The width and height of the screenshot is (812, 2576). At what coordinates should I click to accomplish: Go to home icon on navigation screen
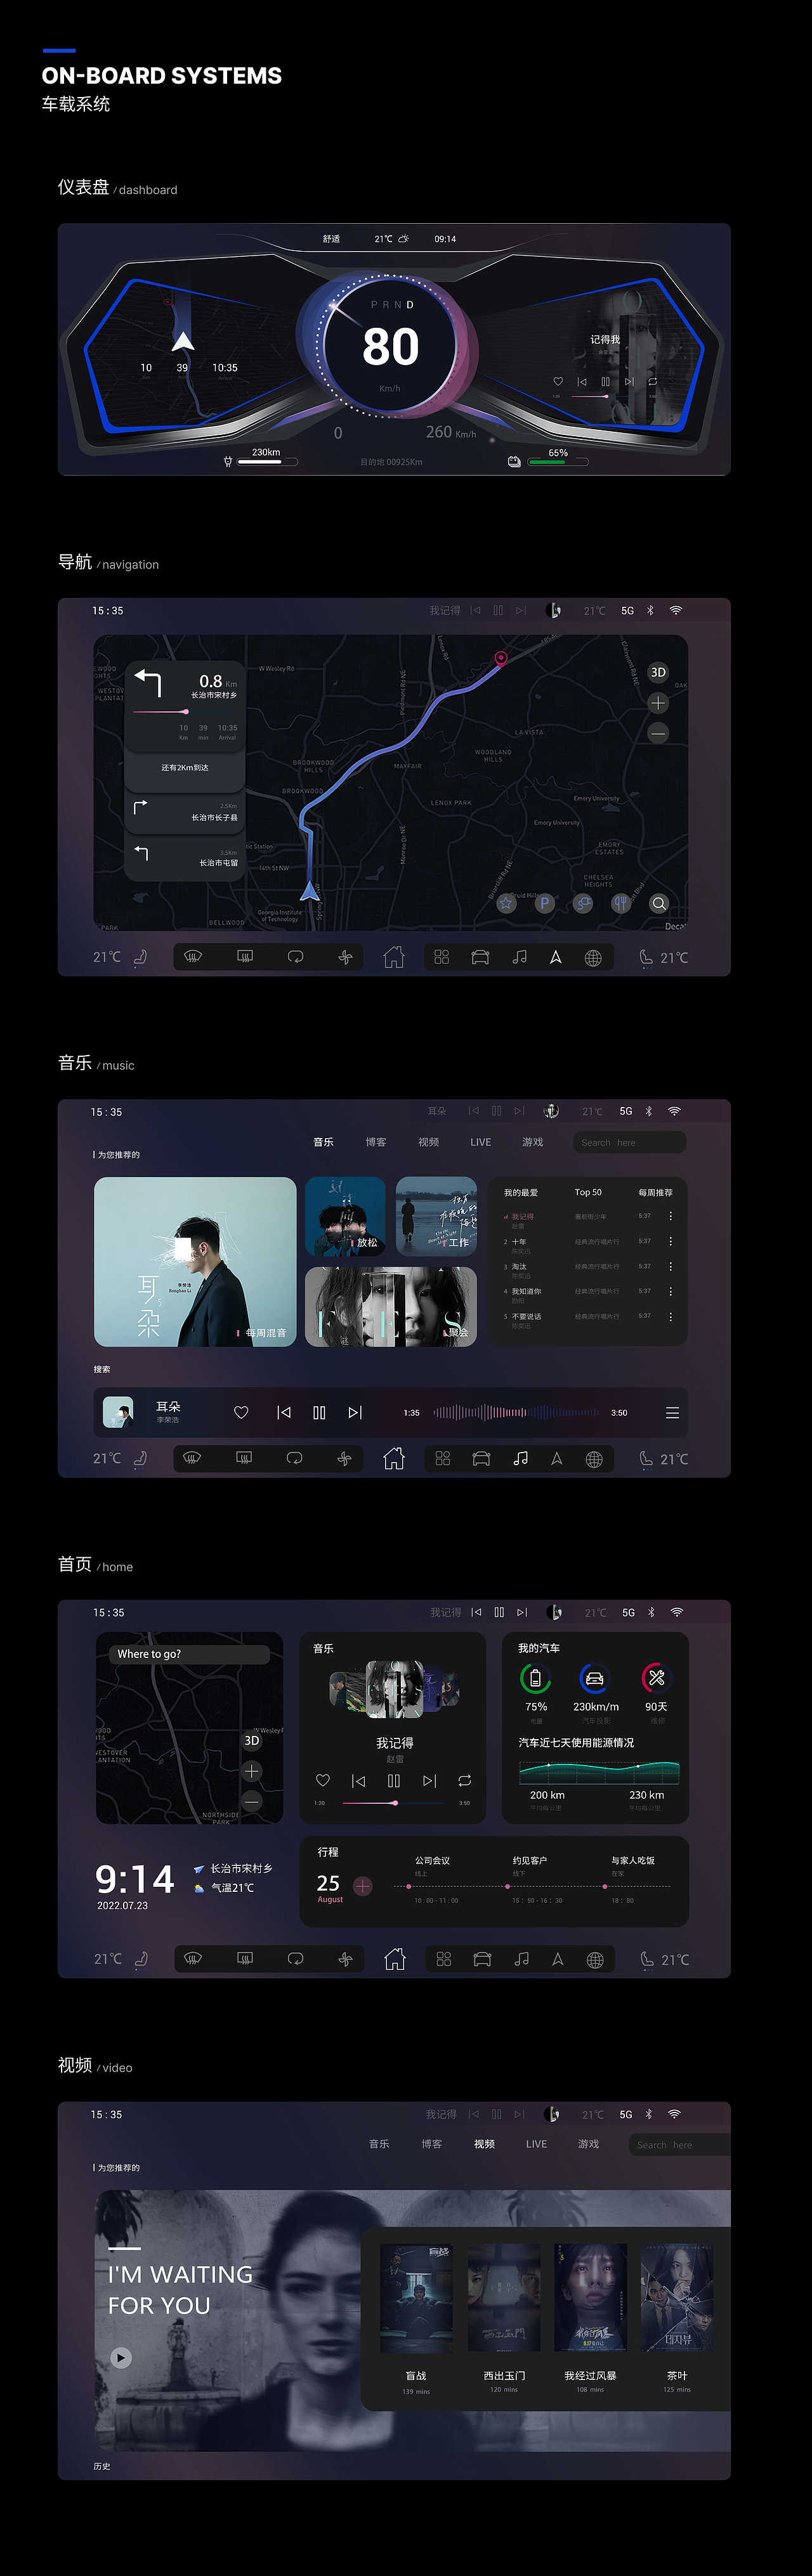coord(394,957)
